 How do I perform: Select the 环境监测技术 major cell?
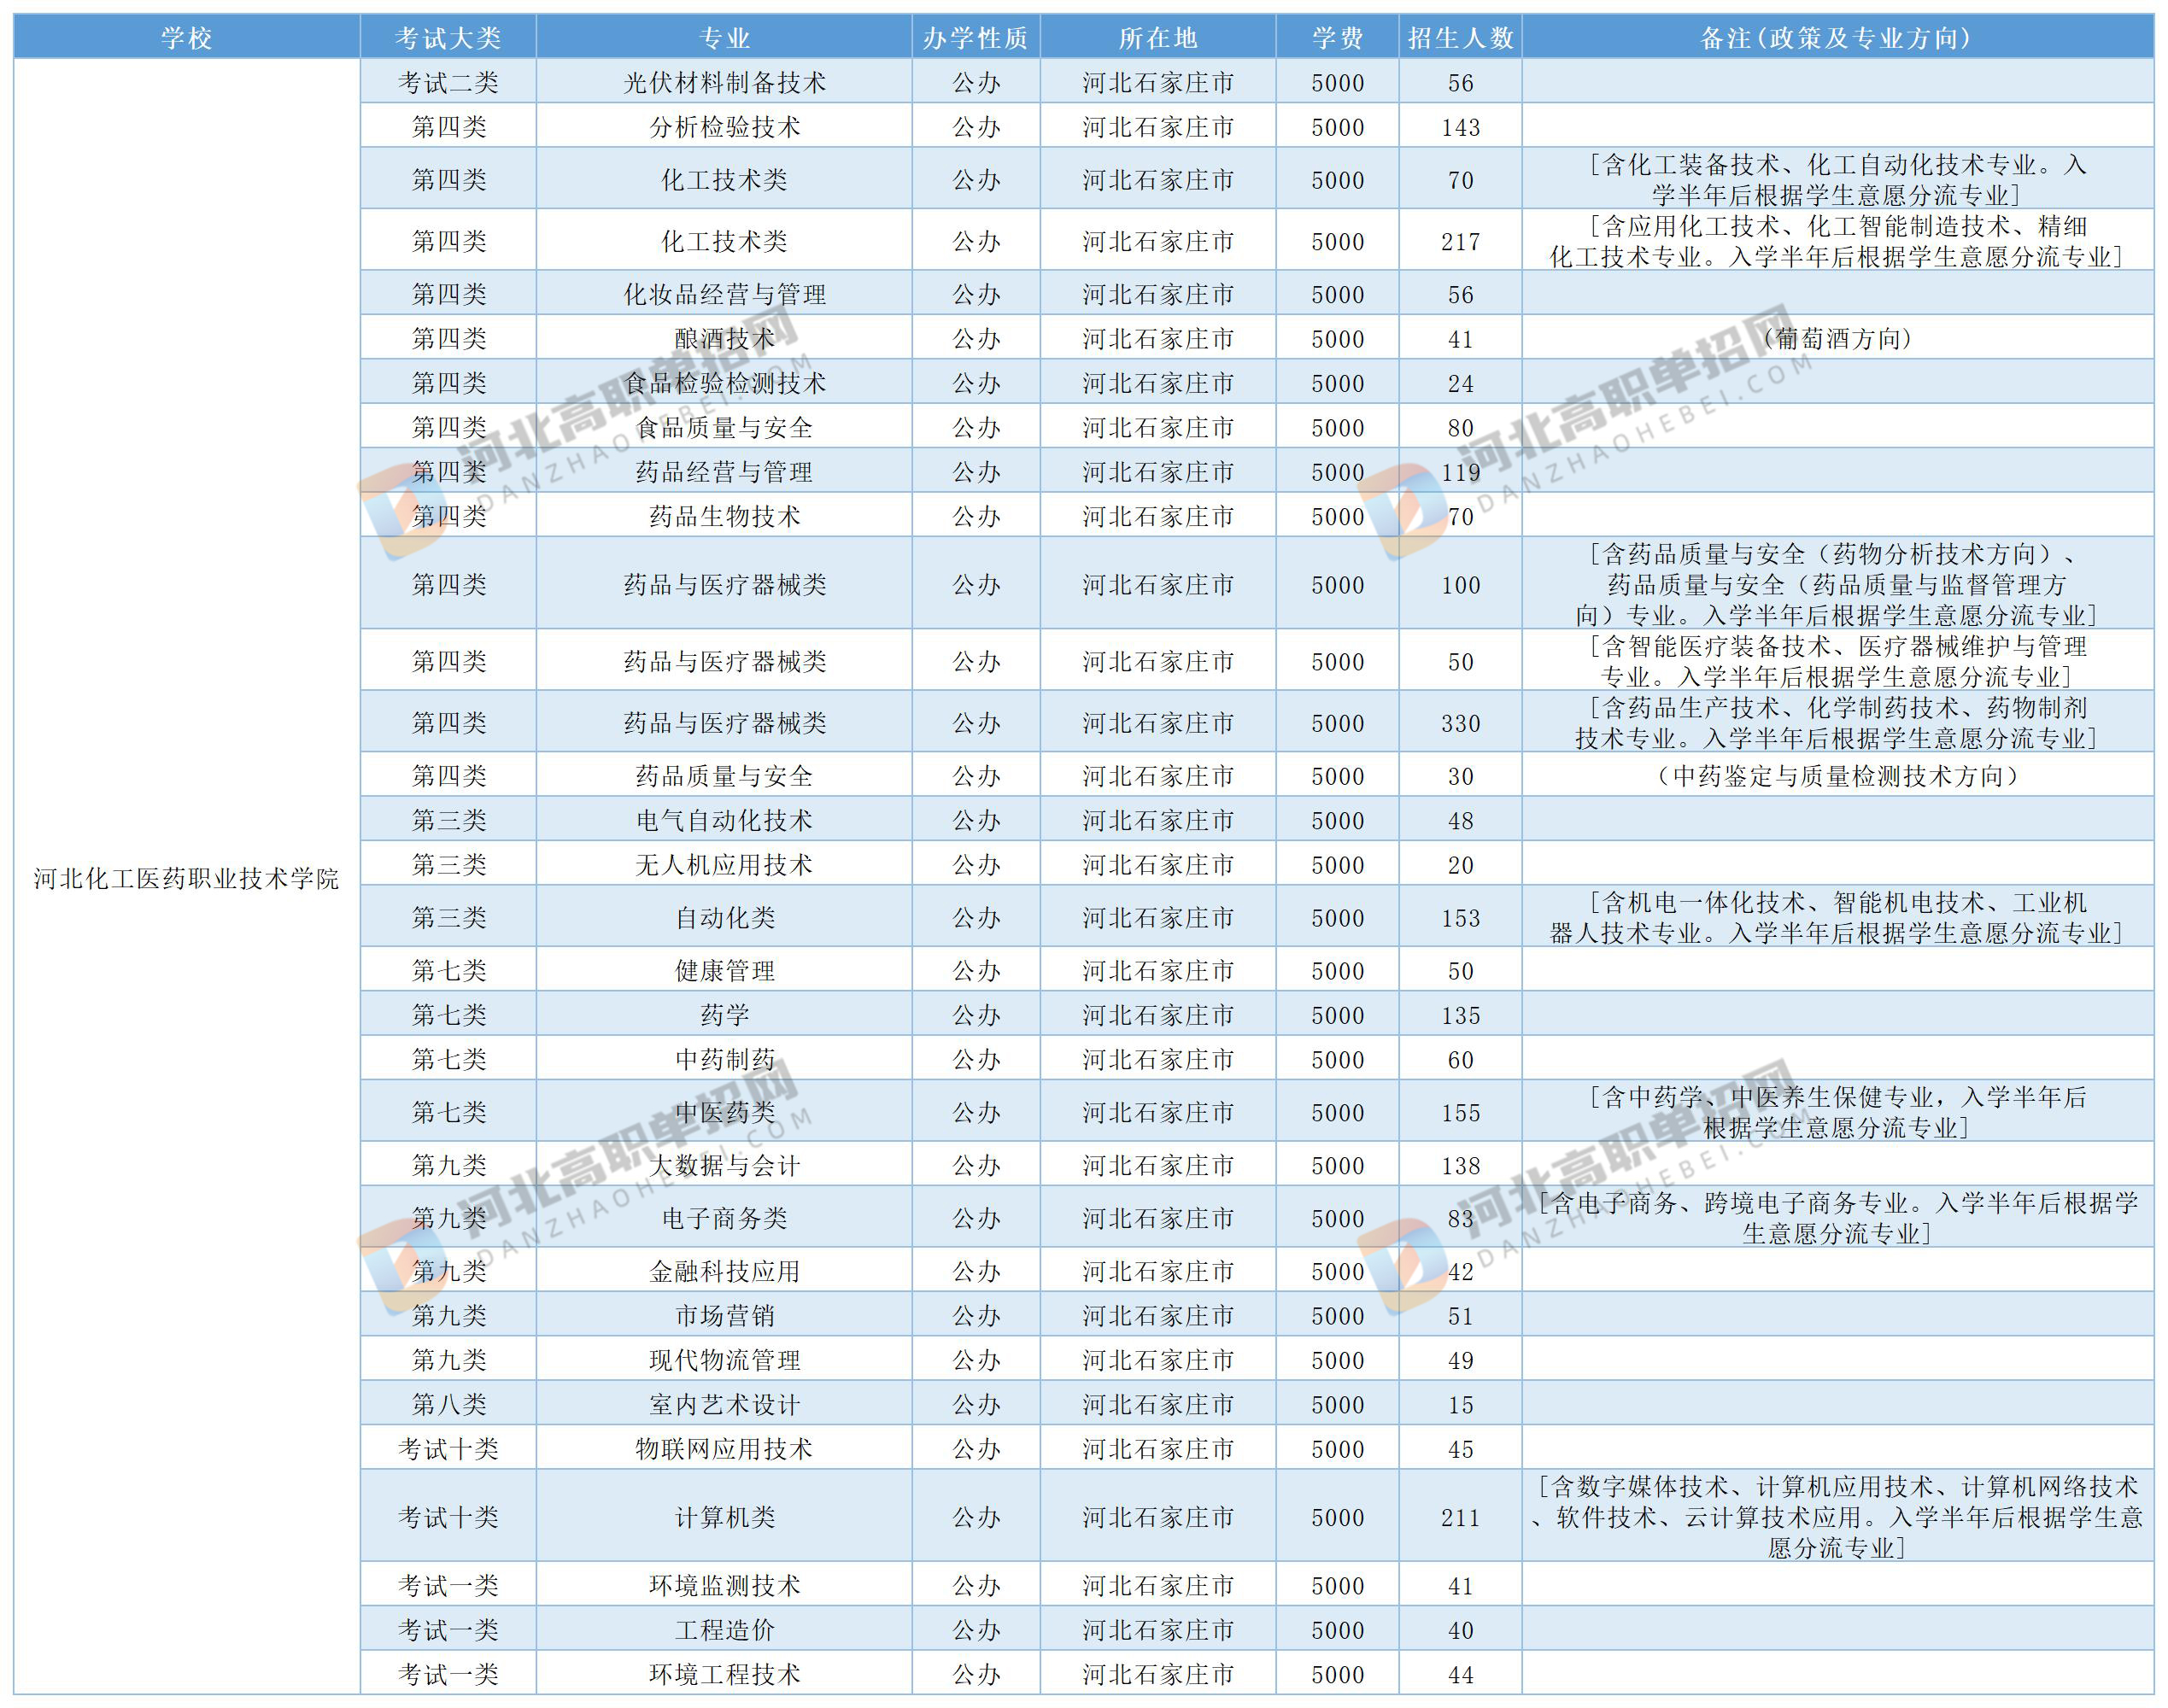click(x=724, y=1584)
